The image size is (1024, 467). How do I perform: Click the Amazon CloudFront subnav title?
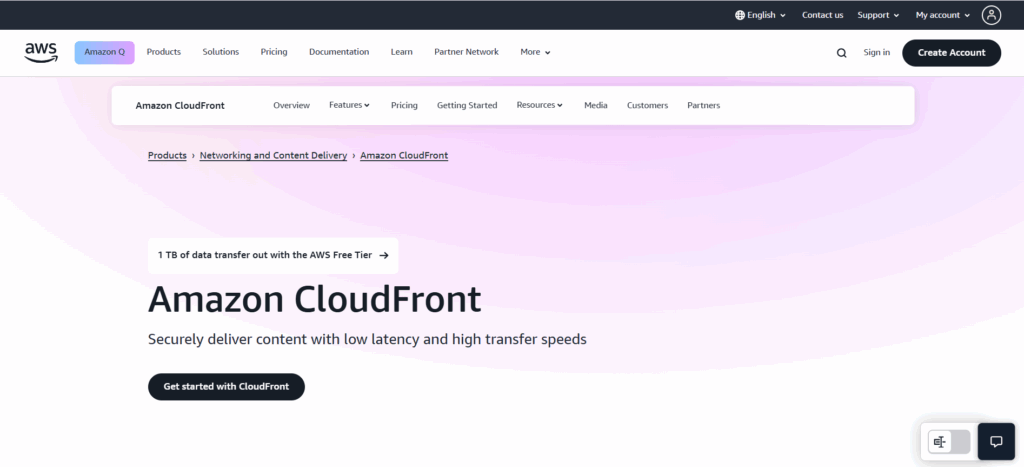pos(180,105)
